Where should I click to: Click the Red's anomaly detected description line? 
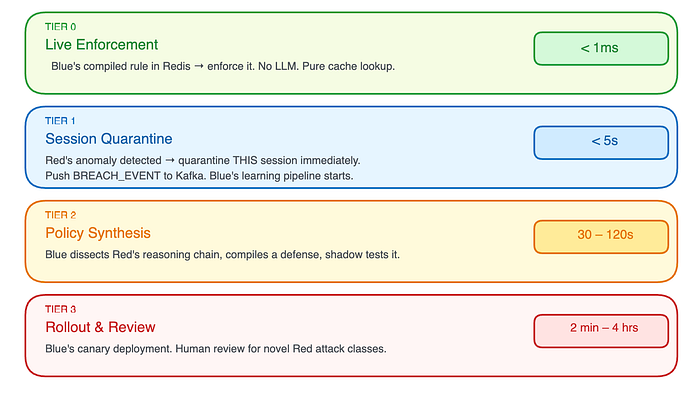coord(203,161)
